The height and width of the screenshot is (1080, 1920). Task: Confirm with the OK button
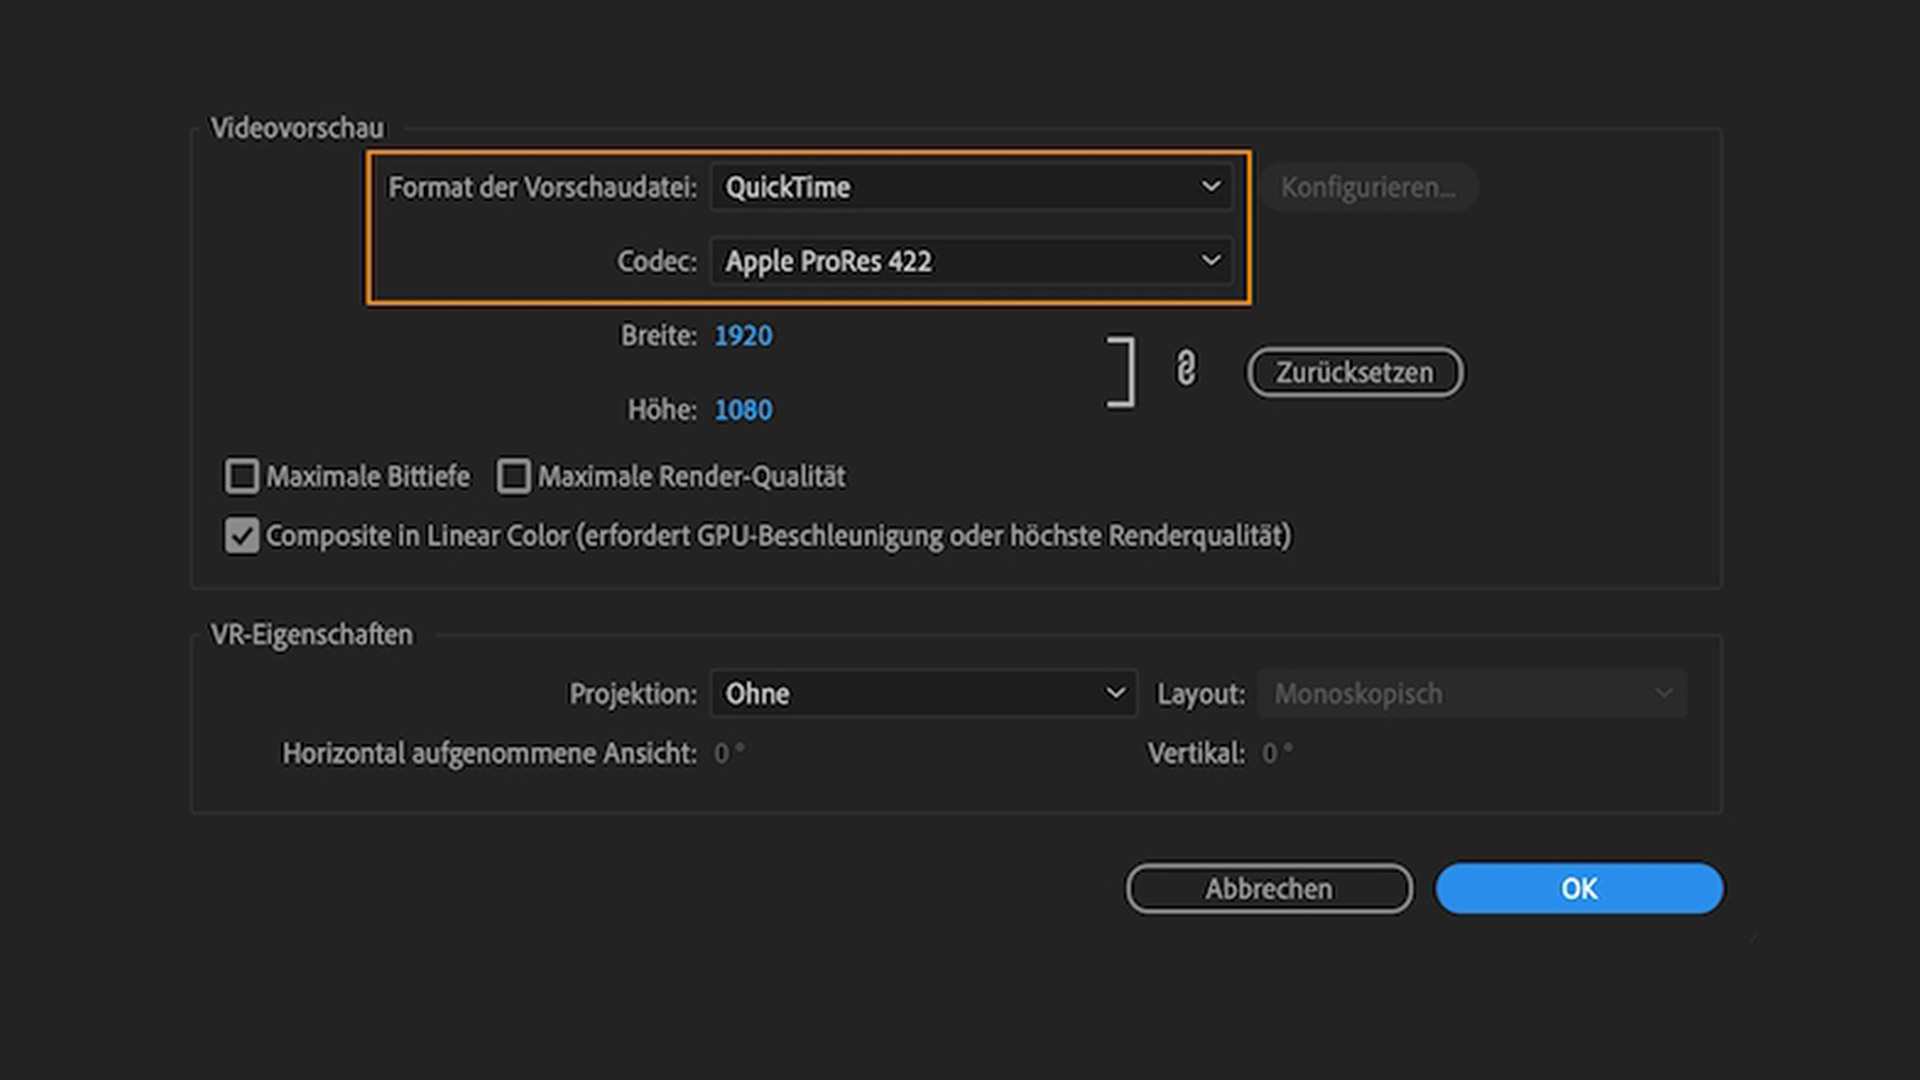tap(1579, 888)
